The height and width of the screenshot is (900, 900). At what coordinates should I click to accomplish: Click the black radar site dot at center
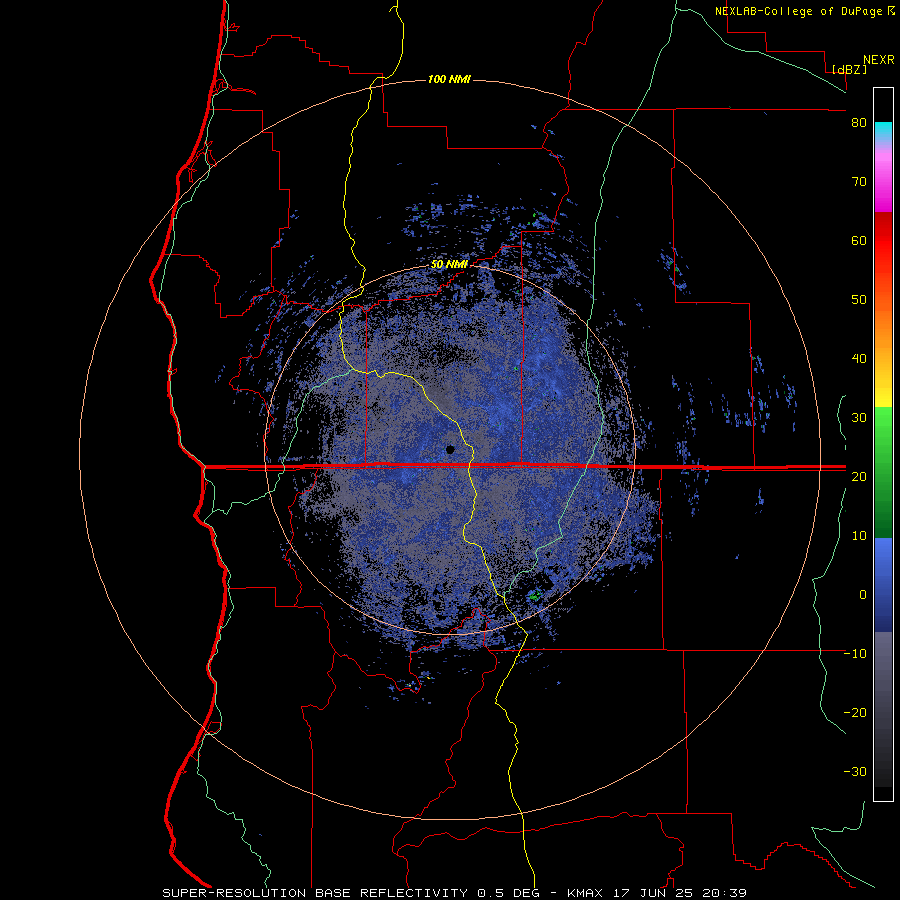pyautogui.click(x=451, y=449)
